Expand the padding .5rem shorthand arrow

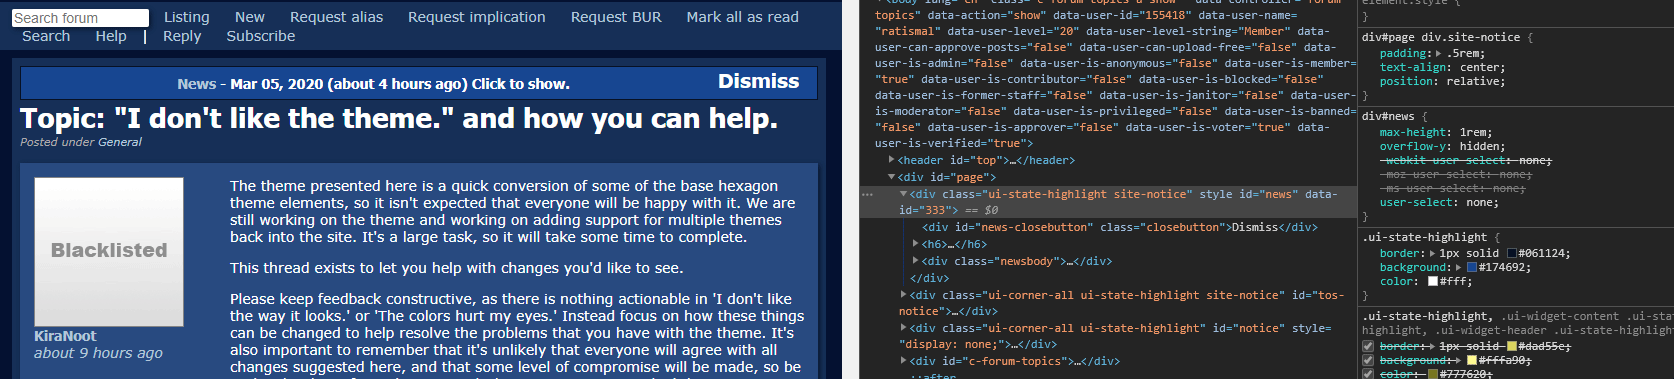pos(1438,54)
